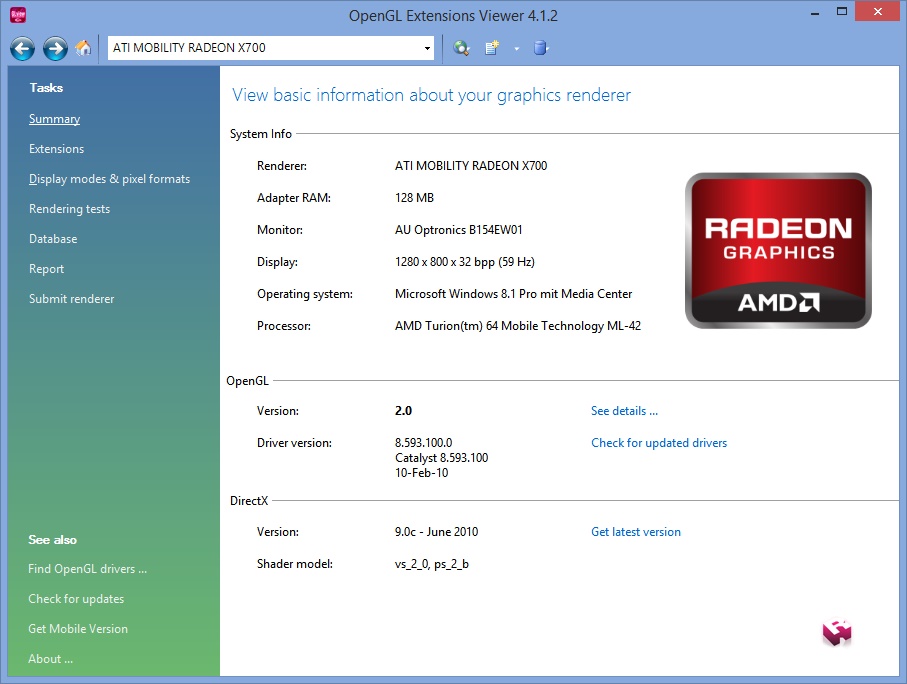Click the driver date 10-Feb-10
907x684 pixels.
(422, 473)
